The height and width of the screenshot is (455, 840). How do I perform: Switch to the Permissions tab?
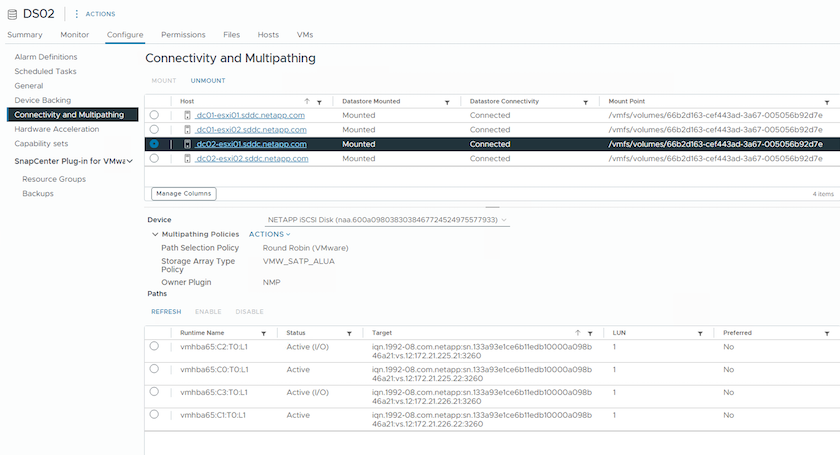(x=183, y=35)
